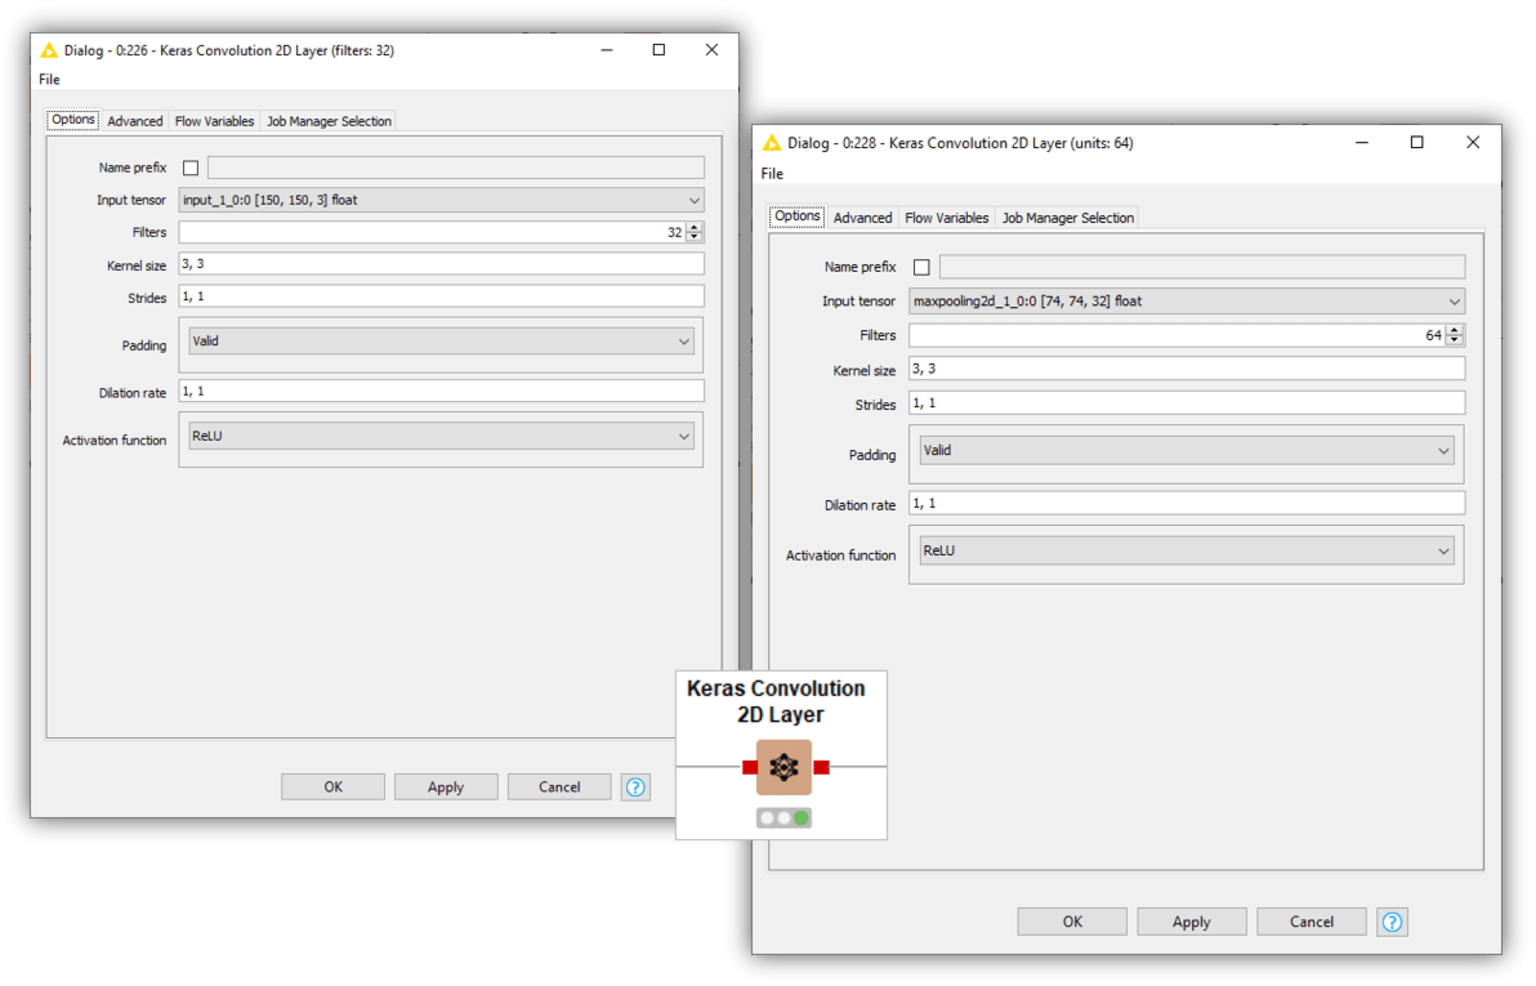Click Filters field showing 32
Image resolution: width=1536 pixels, height=986 pixels.
coord(432,232)
